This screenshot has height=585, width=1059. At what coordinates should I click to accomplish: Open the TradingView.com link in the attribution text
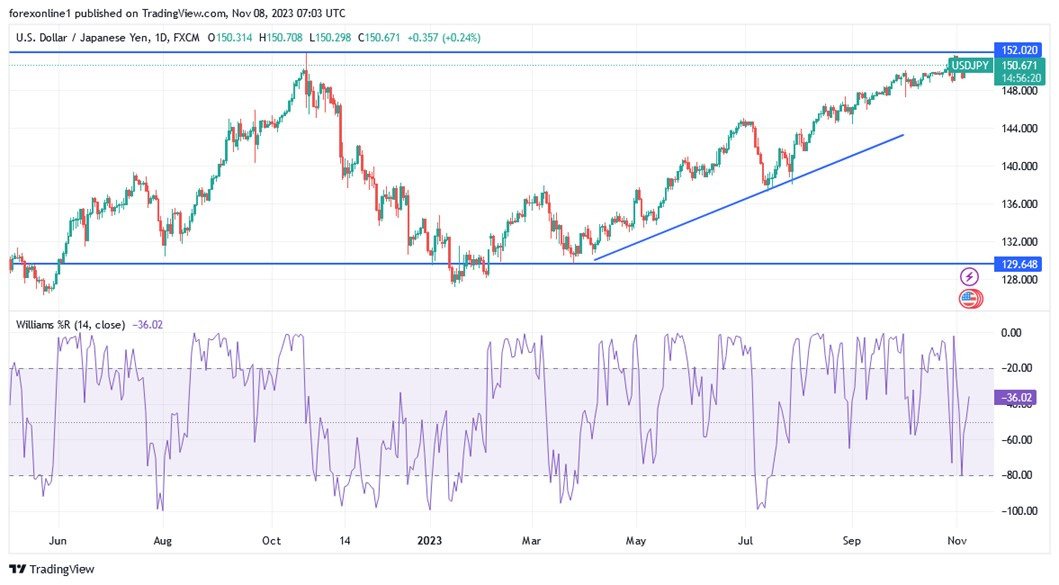tap(182, 13)
